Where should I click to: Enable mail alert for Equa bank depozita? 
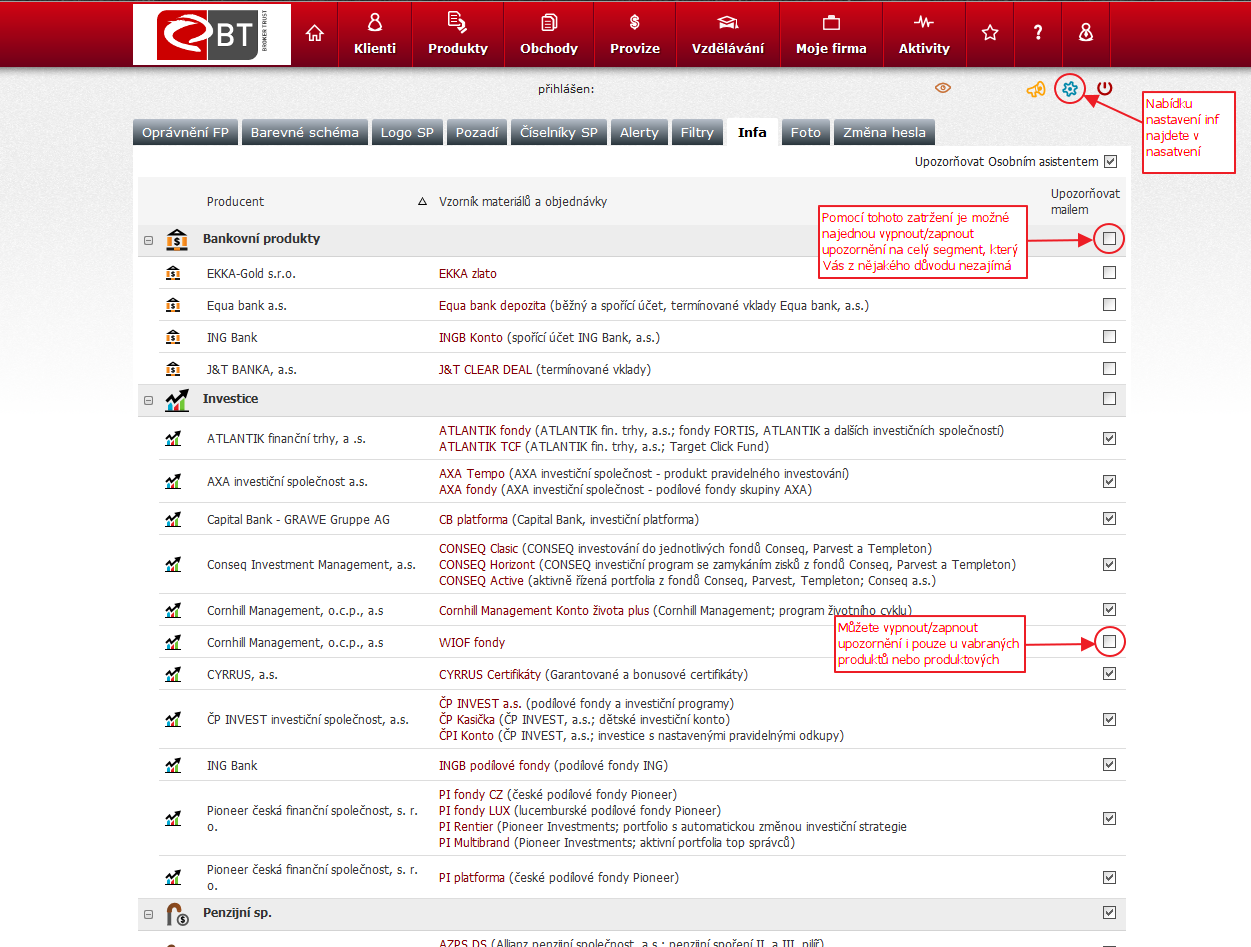click(1109, 305)
